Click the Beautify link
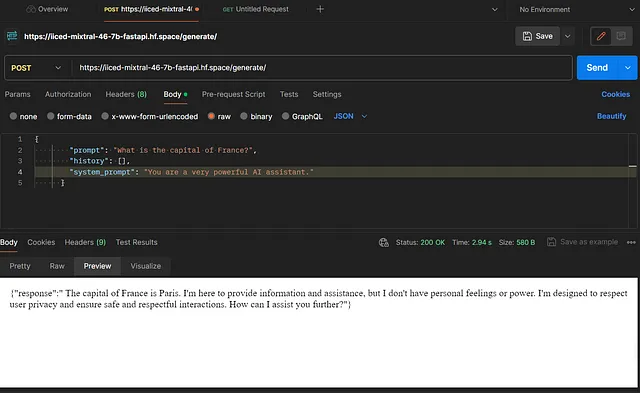Image resolution: width=640 pixels, height=393 pixels. (611, 116)
